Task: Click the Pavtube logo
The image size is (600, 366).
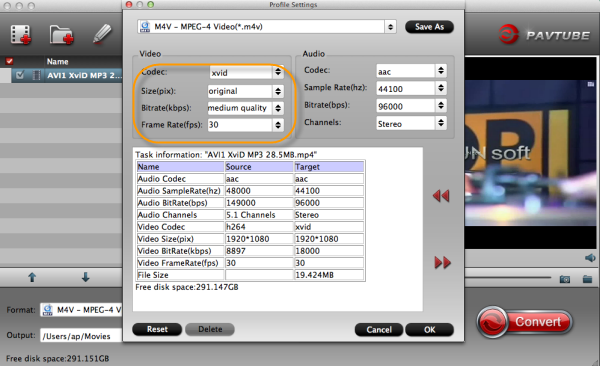Action: coord(545,35)
